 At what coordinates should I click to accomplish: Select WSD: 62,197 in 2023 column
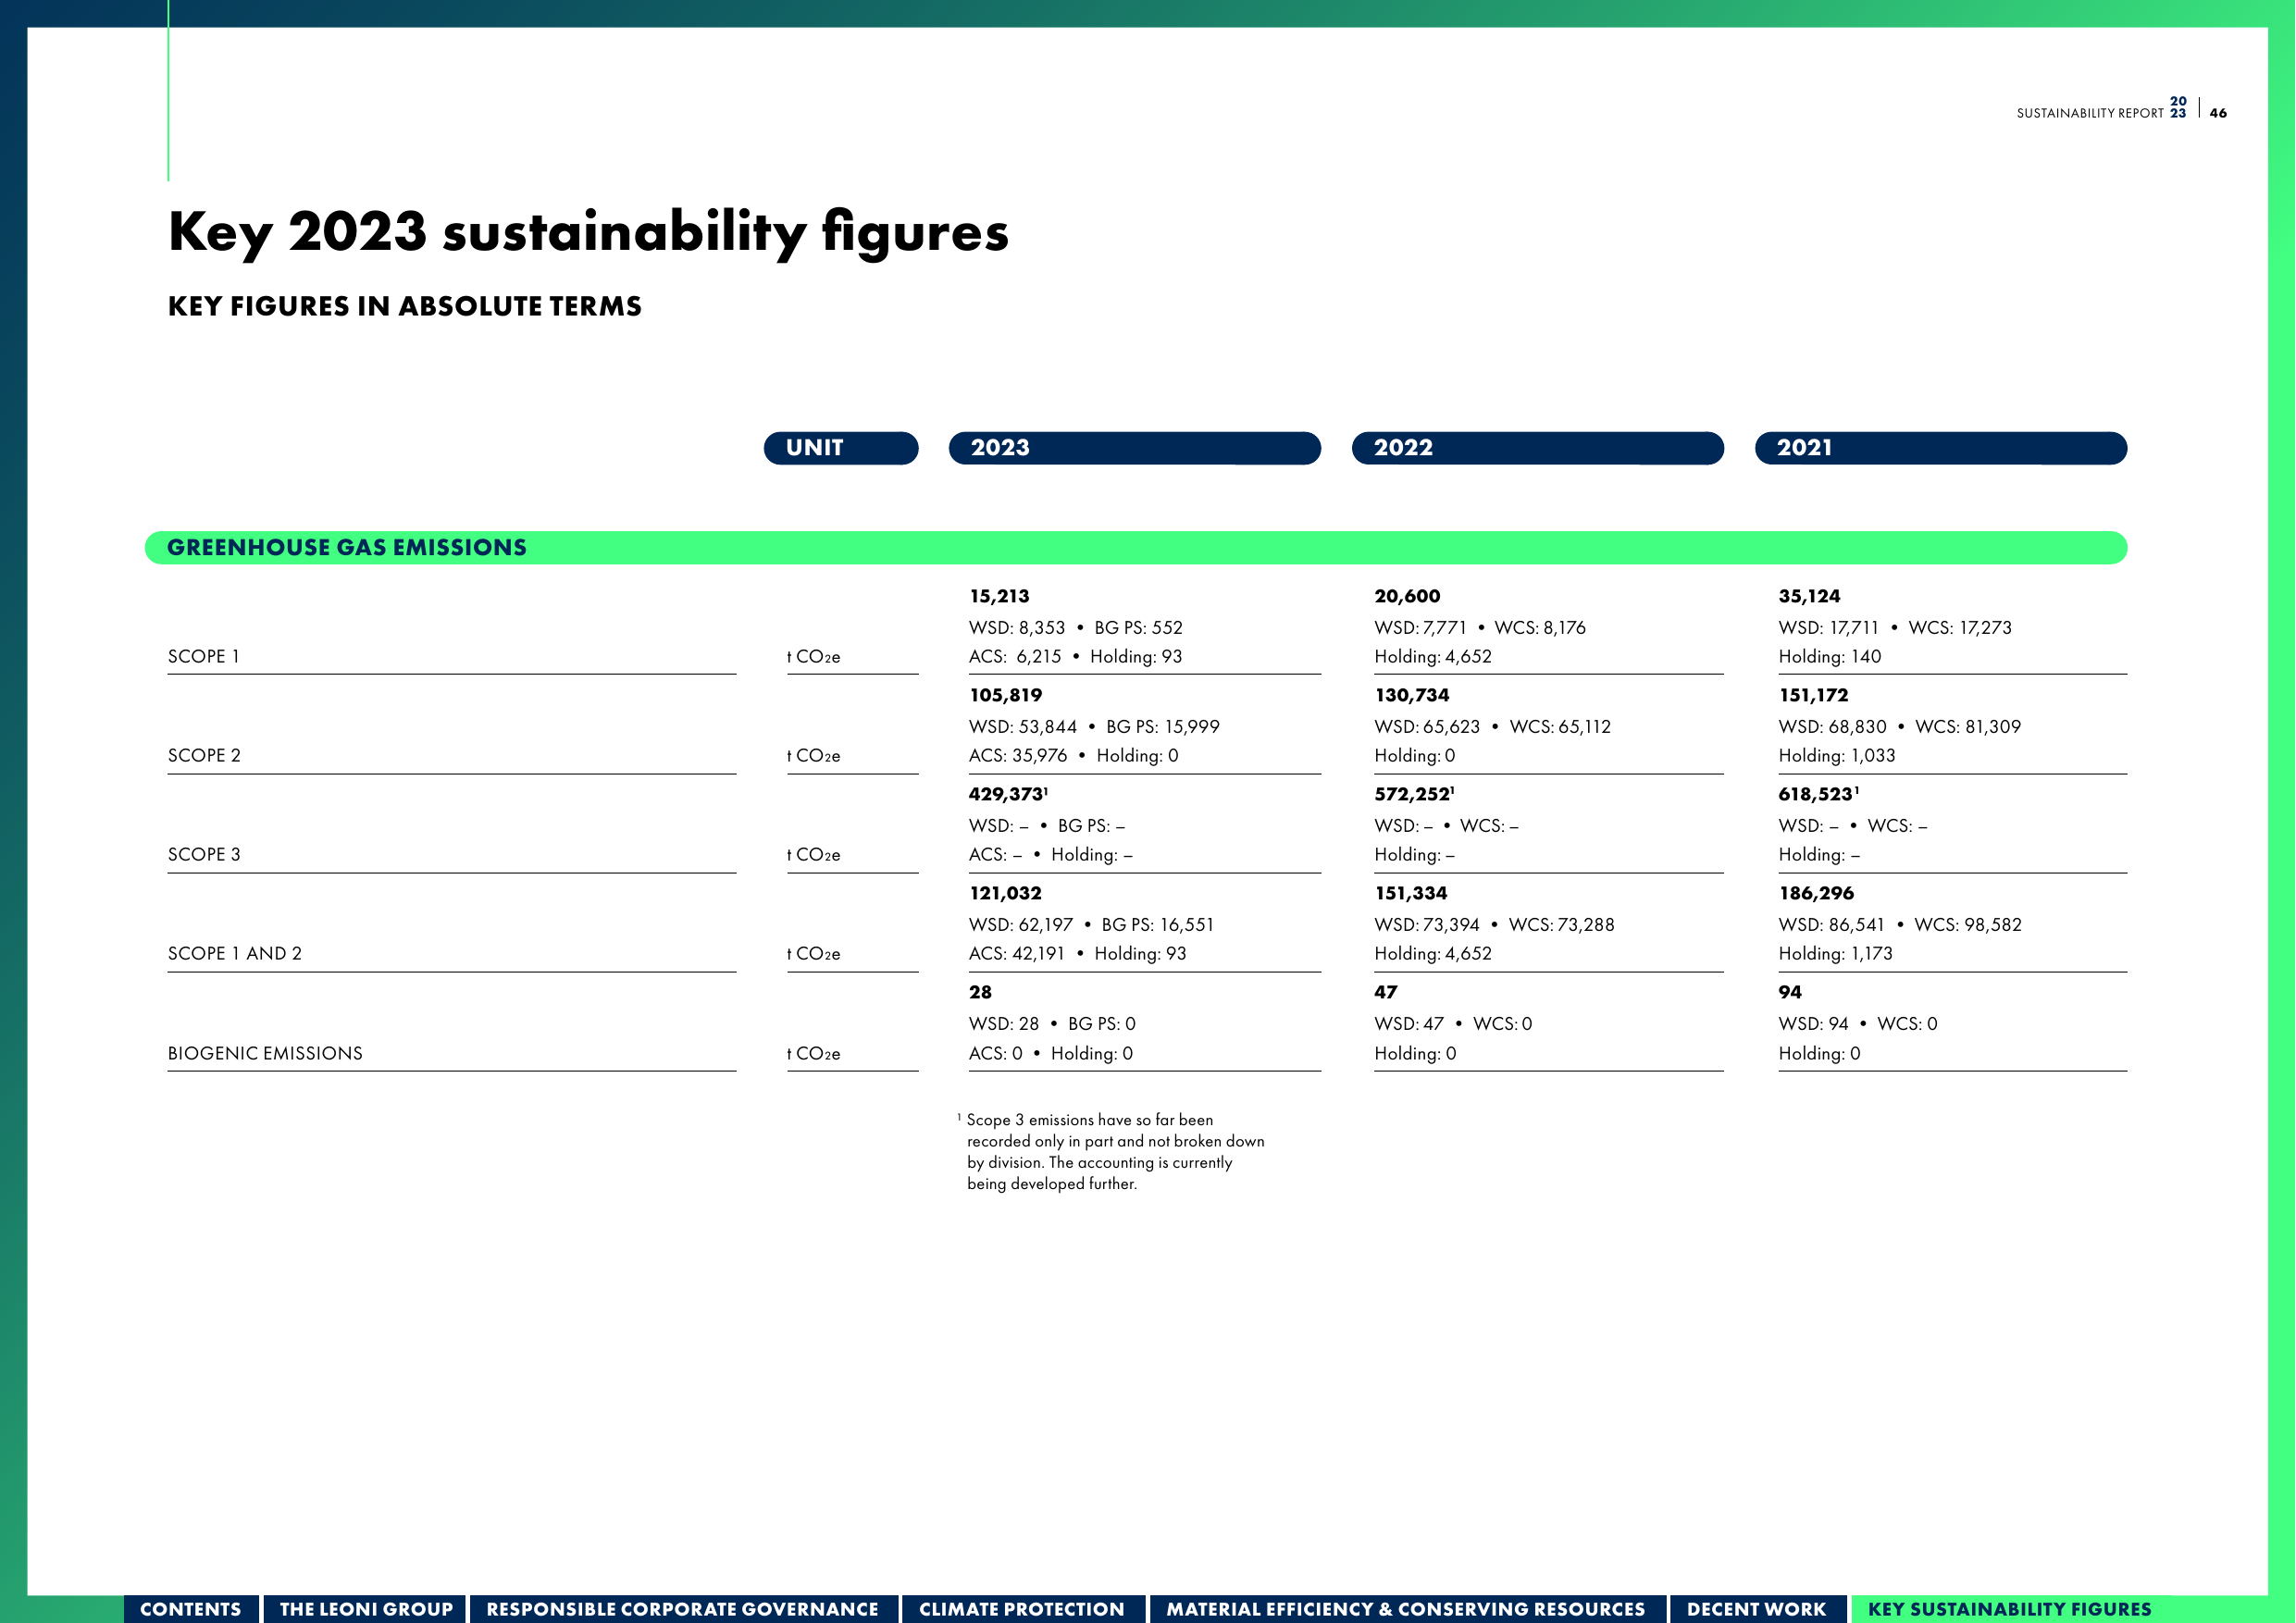click(1021, 925)
